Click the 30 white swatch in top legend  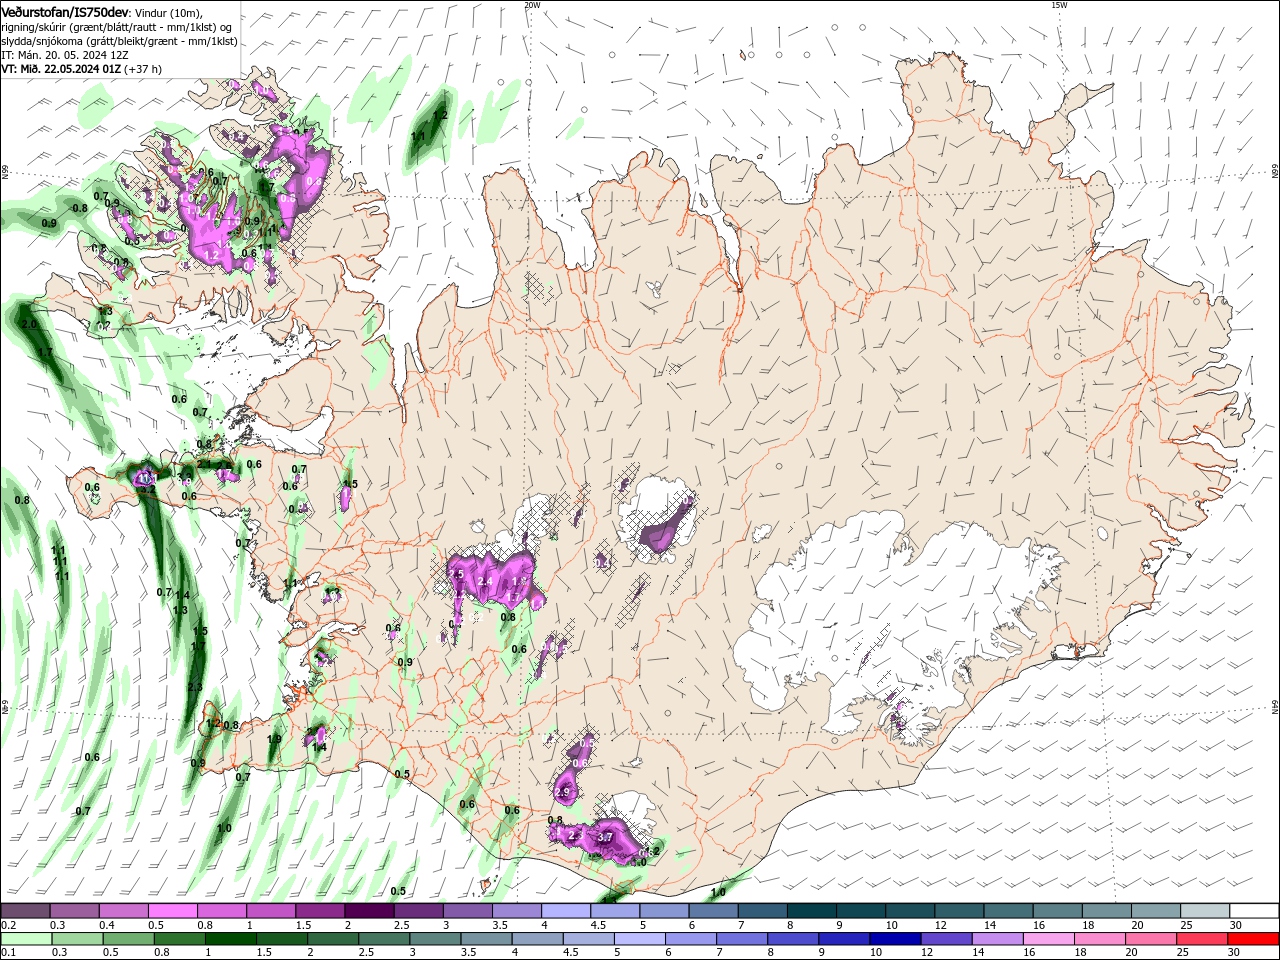pyautogui.click(x=1254, y=911)
